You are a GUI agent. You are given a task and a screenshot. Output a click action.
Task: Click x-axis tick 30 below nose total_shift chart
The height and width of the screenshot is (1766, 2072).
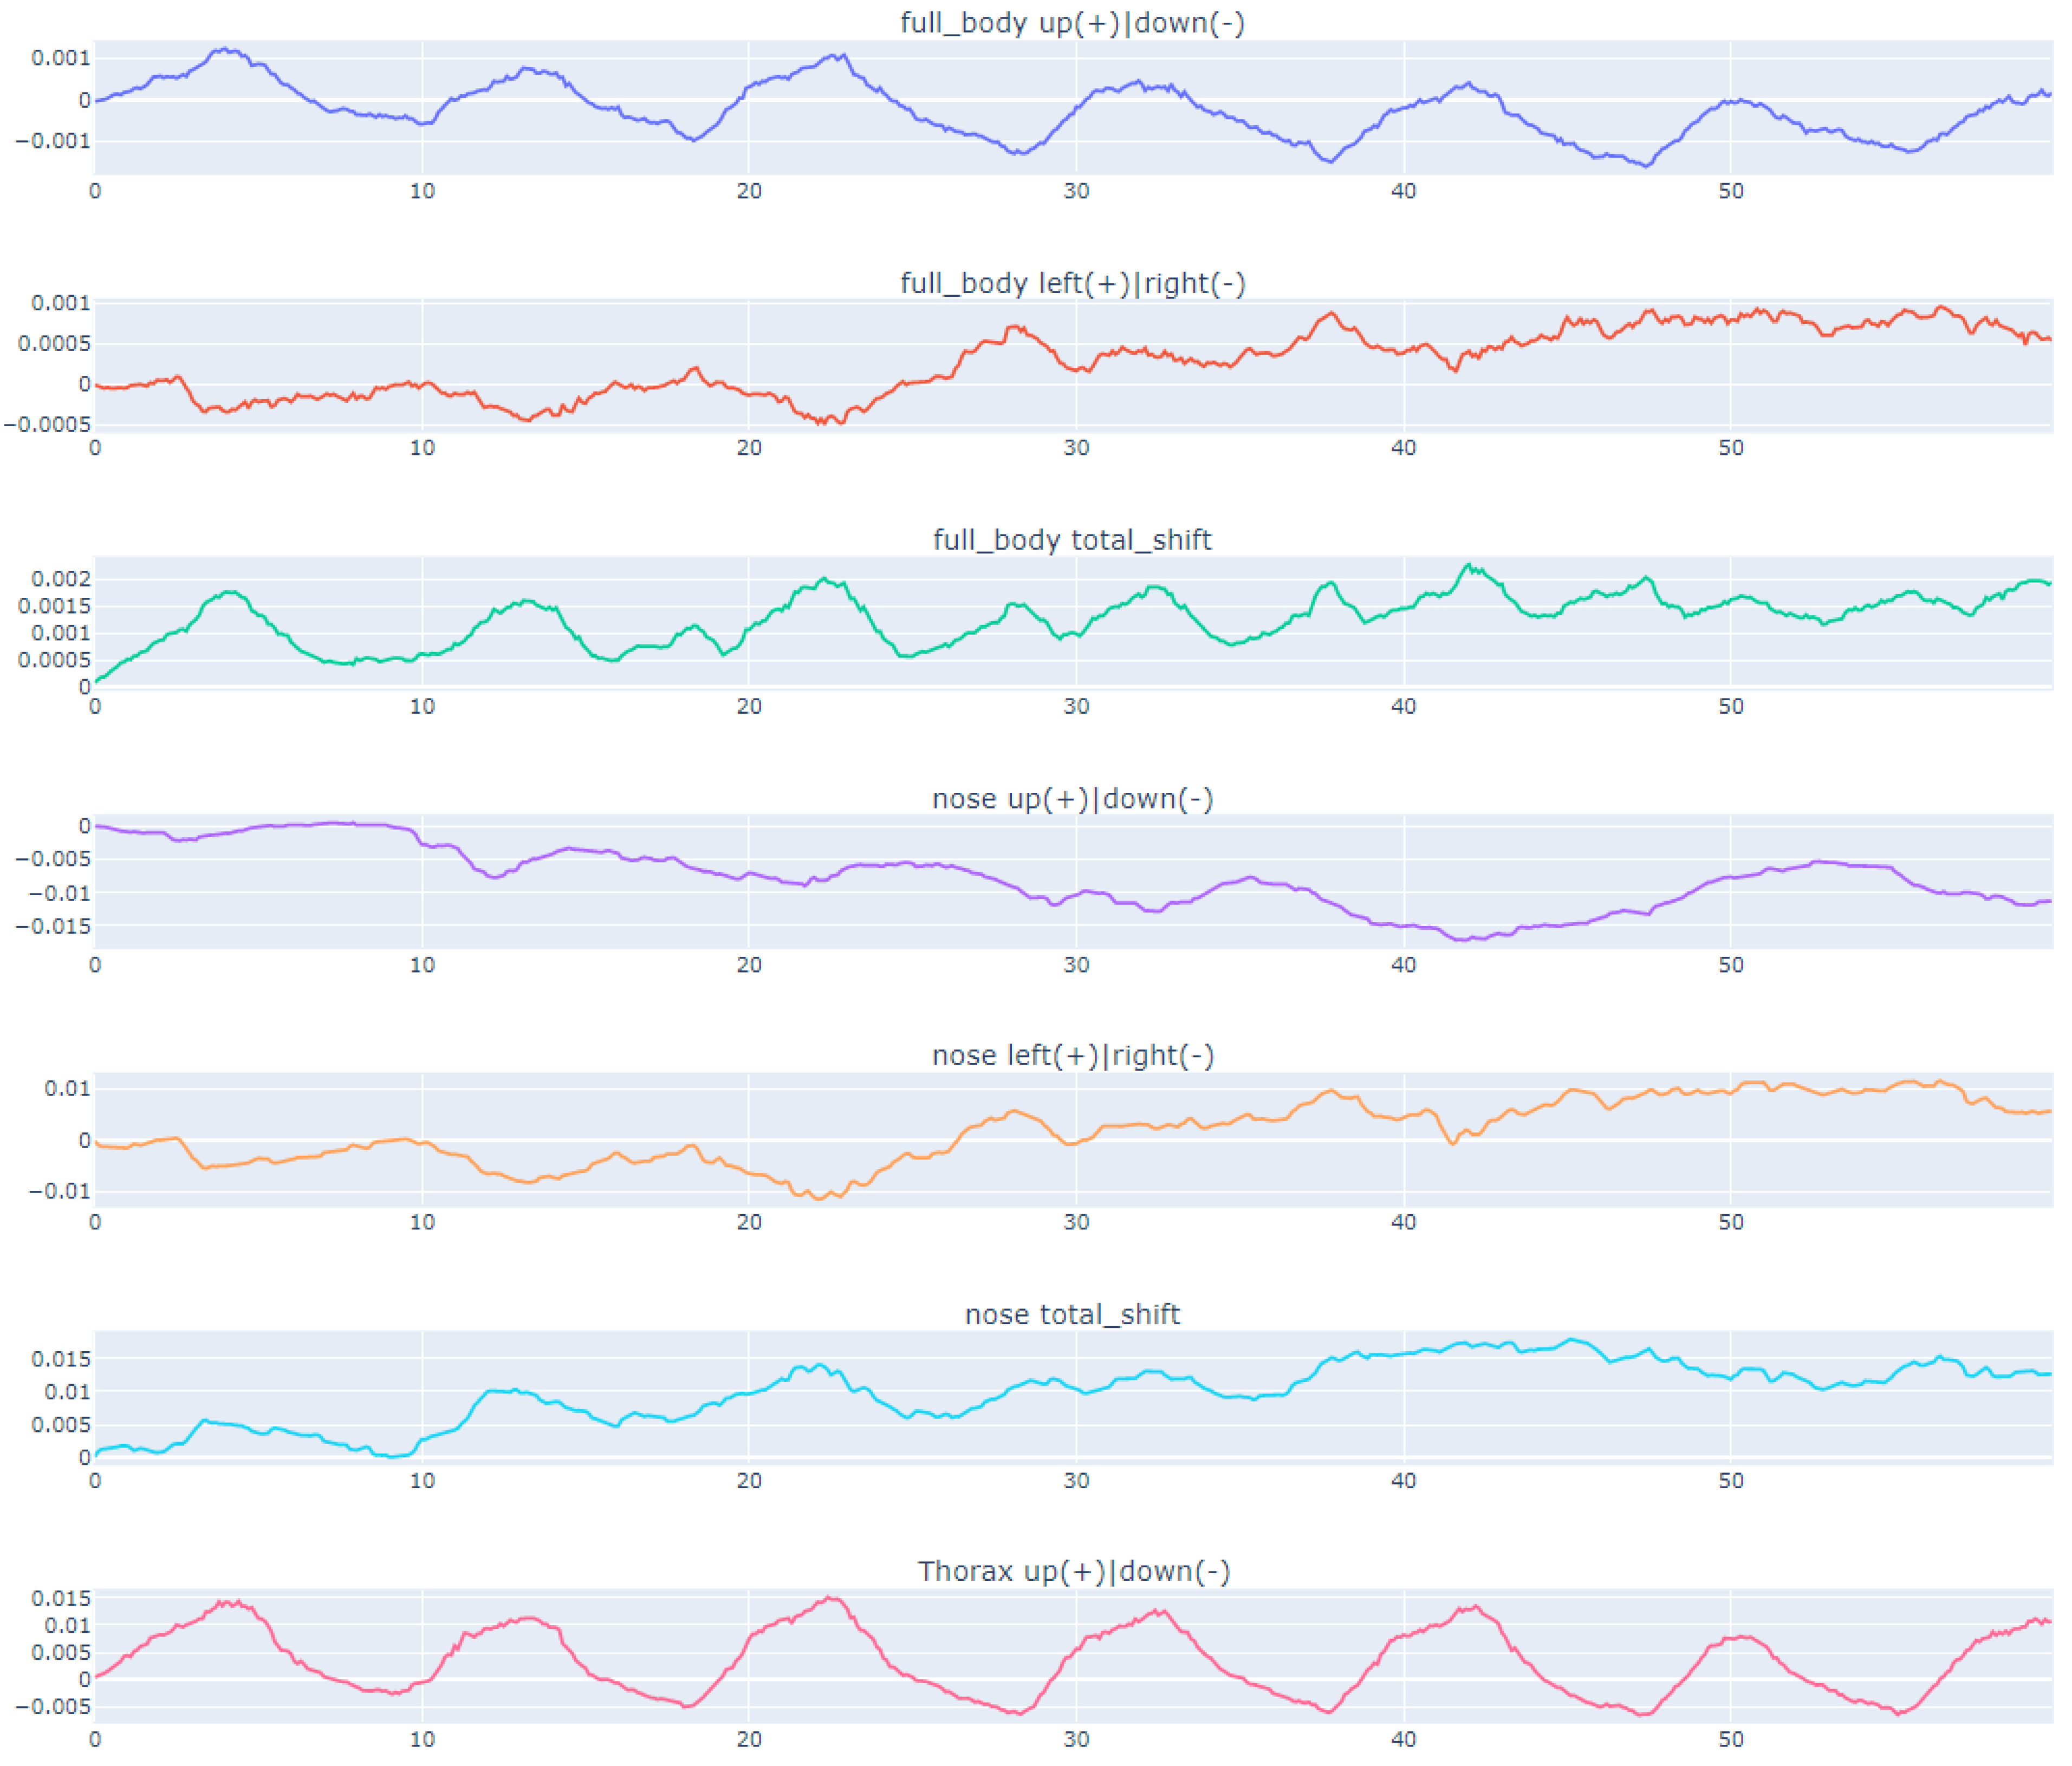coord(1076,1480)
